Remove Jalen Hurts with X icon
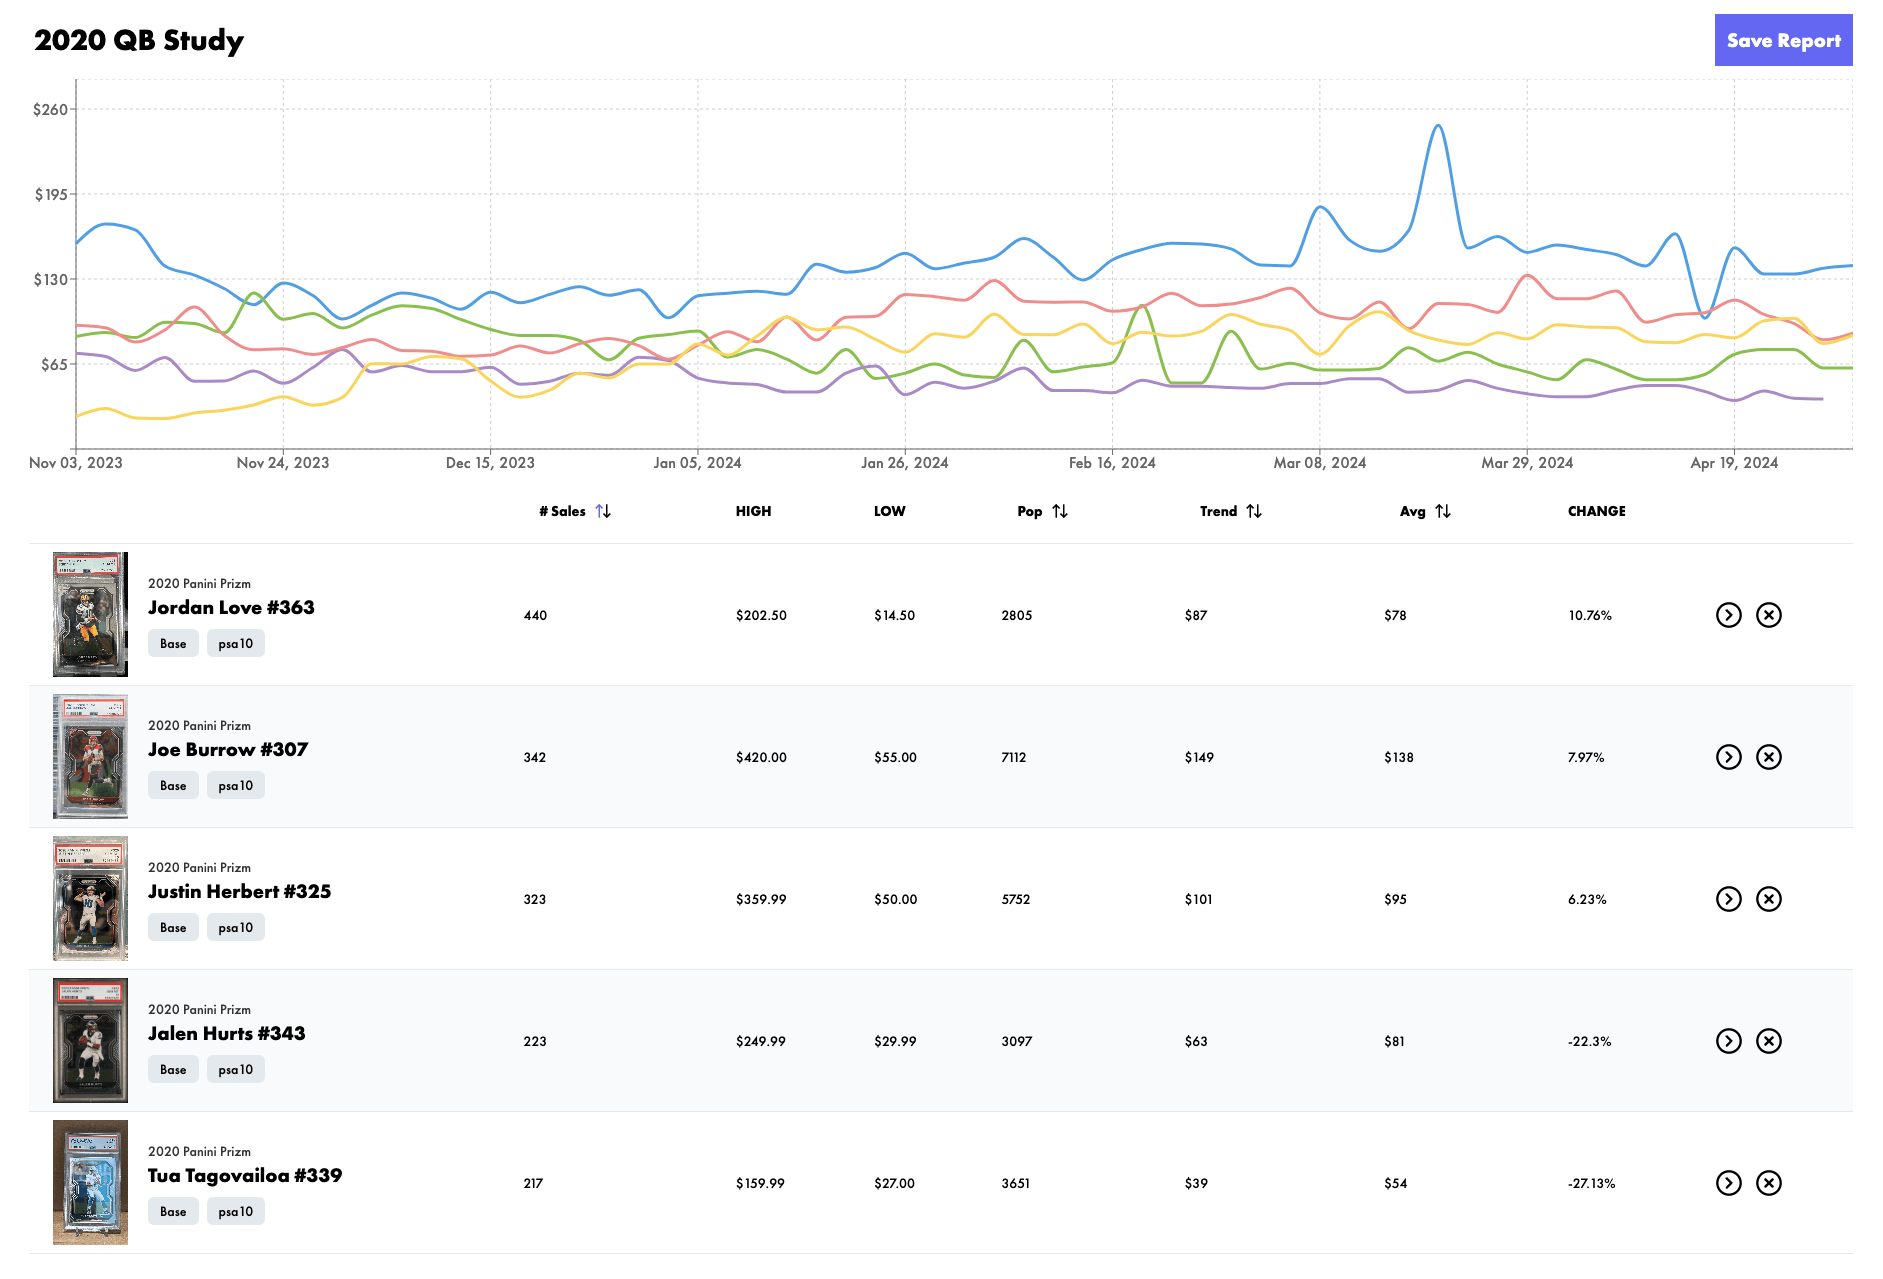Image resolution: width=1883 pixels, height=1279 pixels. tap(1768, 1041)
